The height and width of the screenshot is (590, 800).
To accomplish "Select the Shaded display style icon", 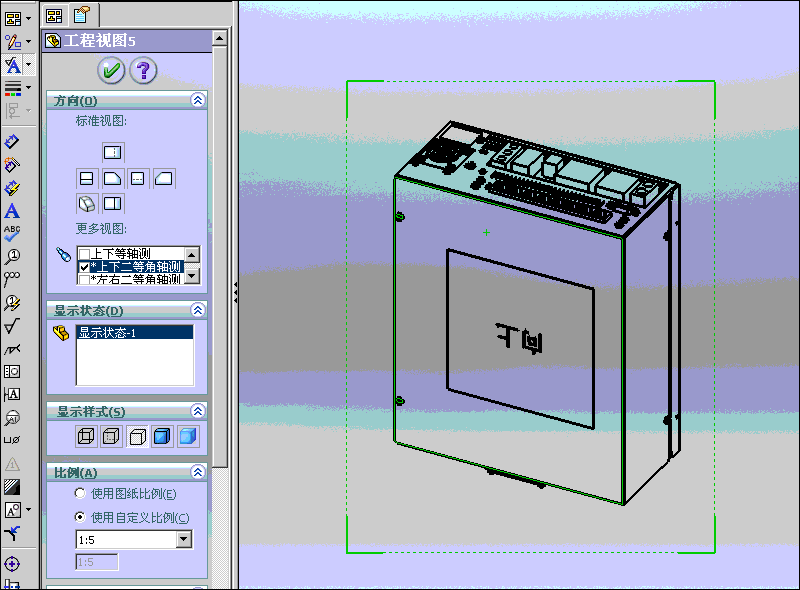I will pos(188,436).
